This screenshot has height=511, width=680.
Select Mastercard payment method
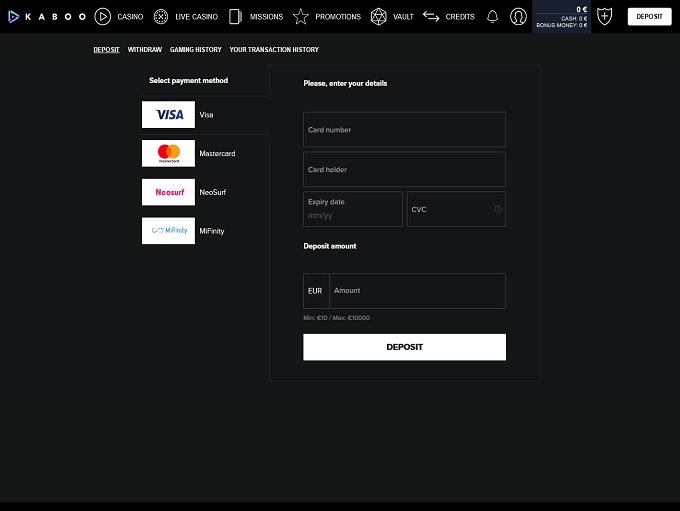pyautogui.click(x=169, y=153)
